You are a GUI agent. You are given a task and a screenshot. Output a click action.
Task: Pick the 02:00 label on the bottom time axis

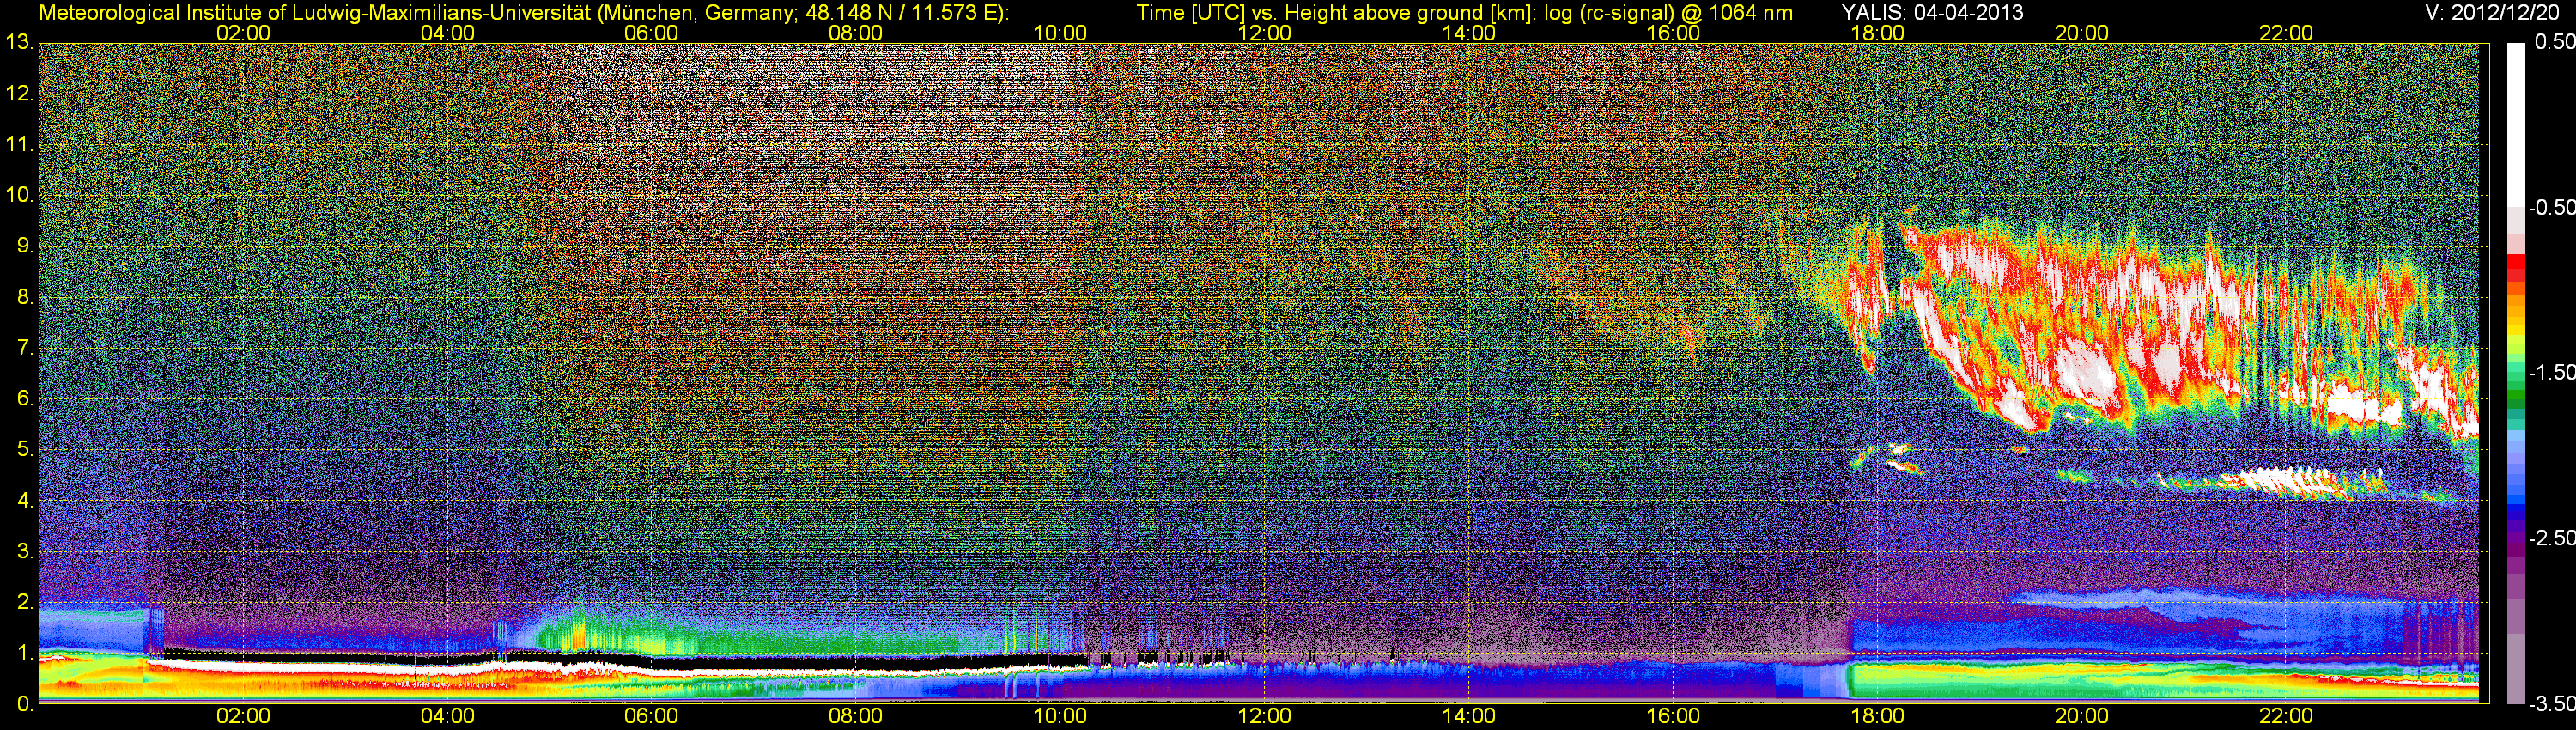point(243,716)
